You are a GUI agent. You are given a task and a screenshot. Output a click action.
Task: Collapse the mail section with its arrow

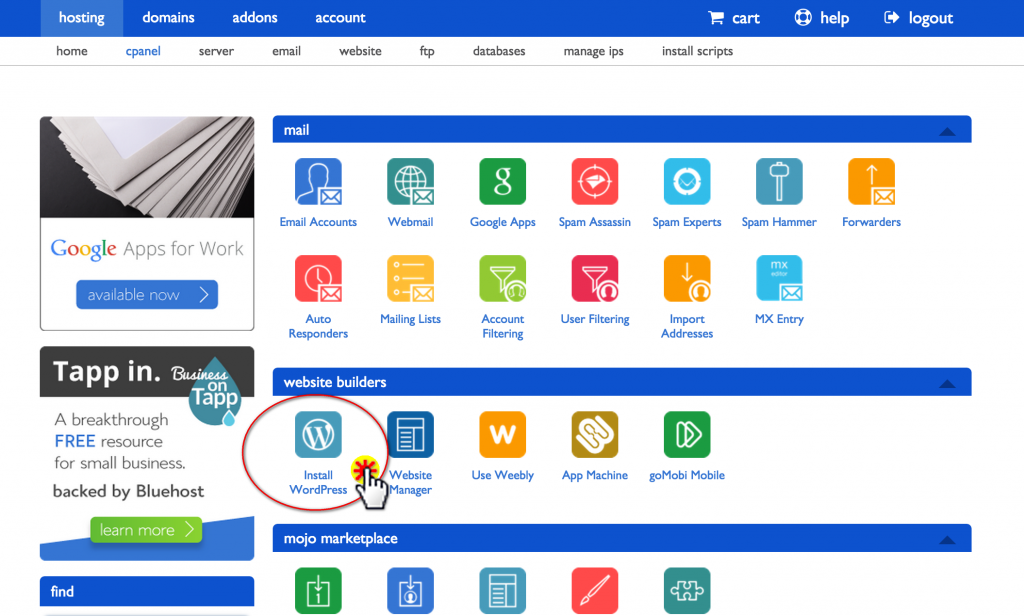point(947,131)
